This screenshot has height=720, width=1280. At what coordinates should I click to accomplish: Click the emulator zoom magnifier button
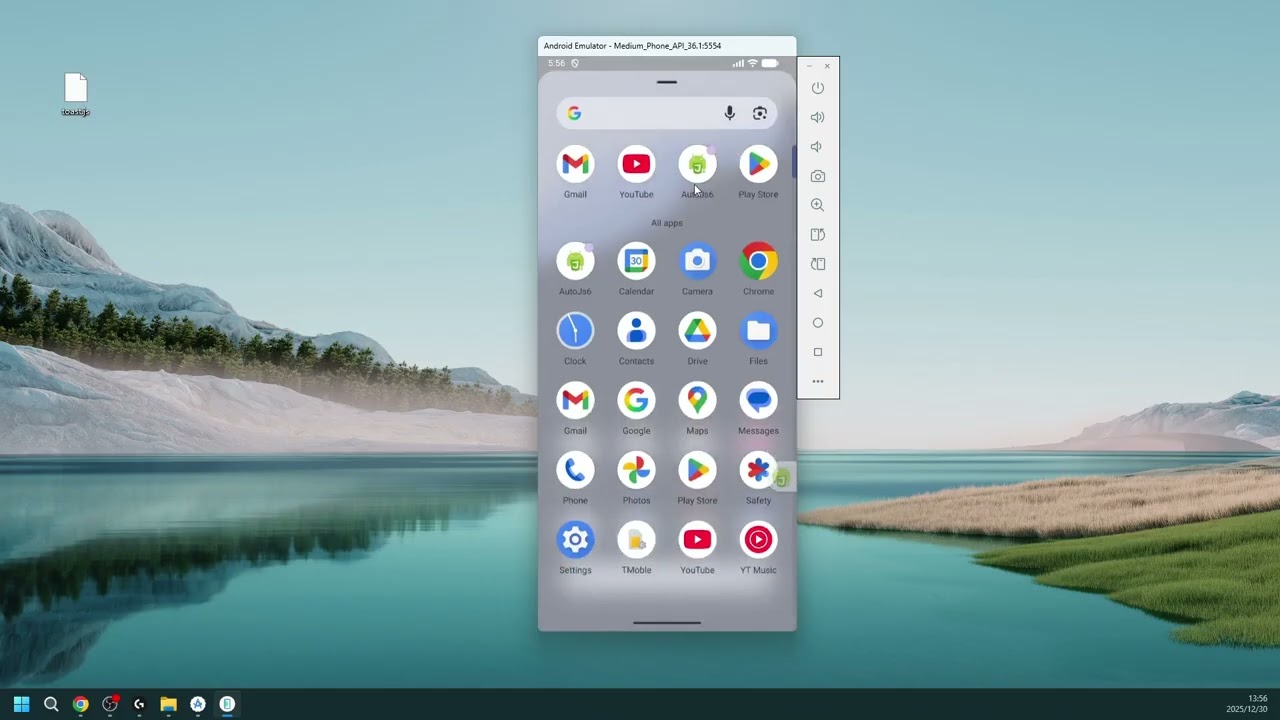pos(817,205)
